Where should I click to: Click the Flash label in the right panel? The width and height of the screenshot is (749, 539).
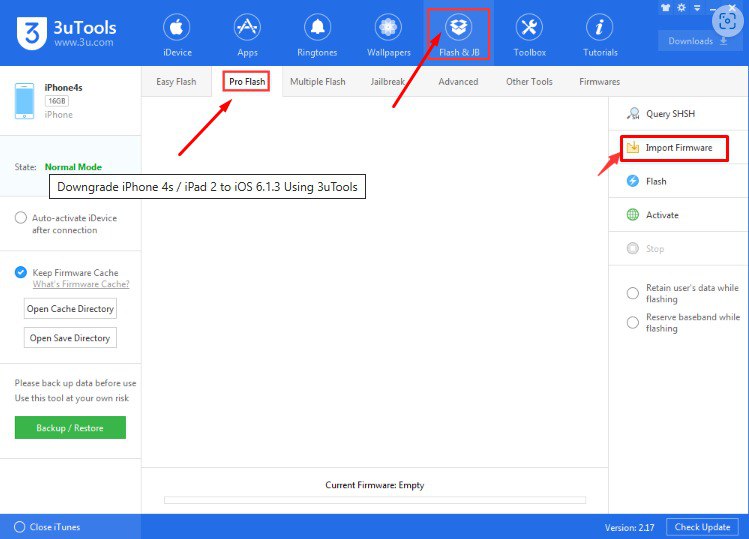tap(656, 182)
